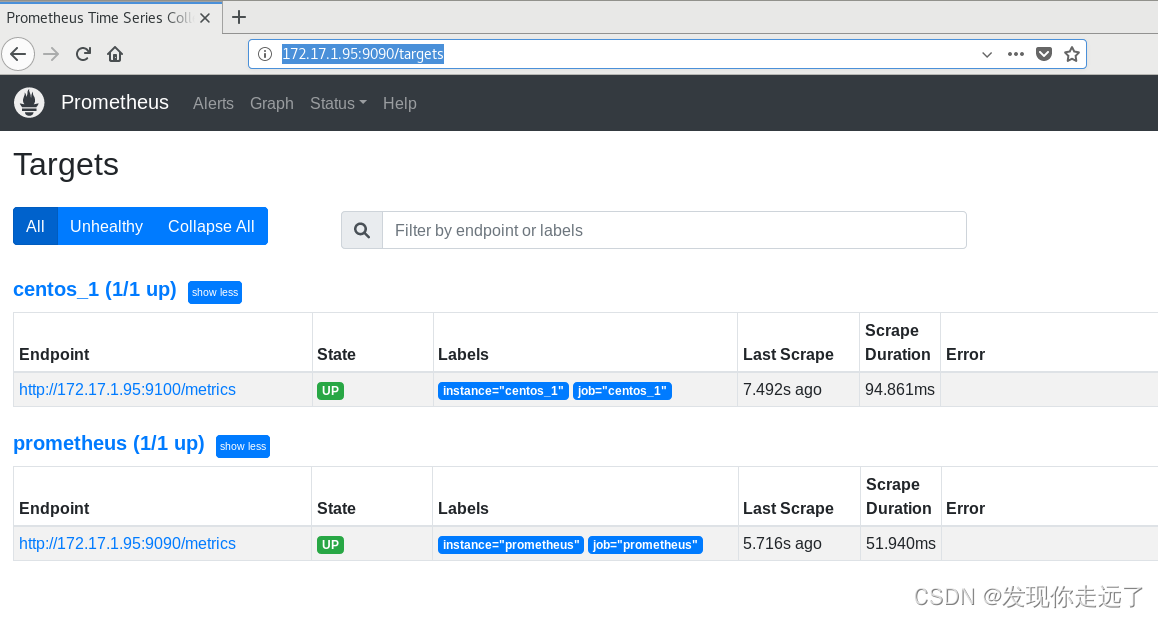Click the centos_1 (1/1 up) heading

[x=95, y=289]
